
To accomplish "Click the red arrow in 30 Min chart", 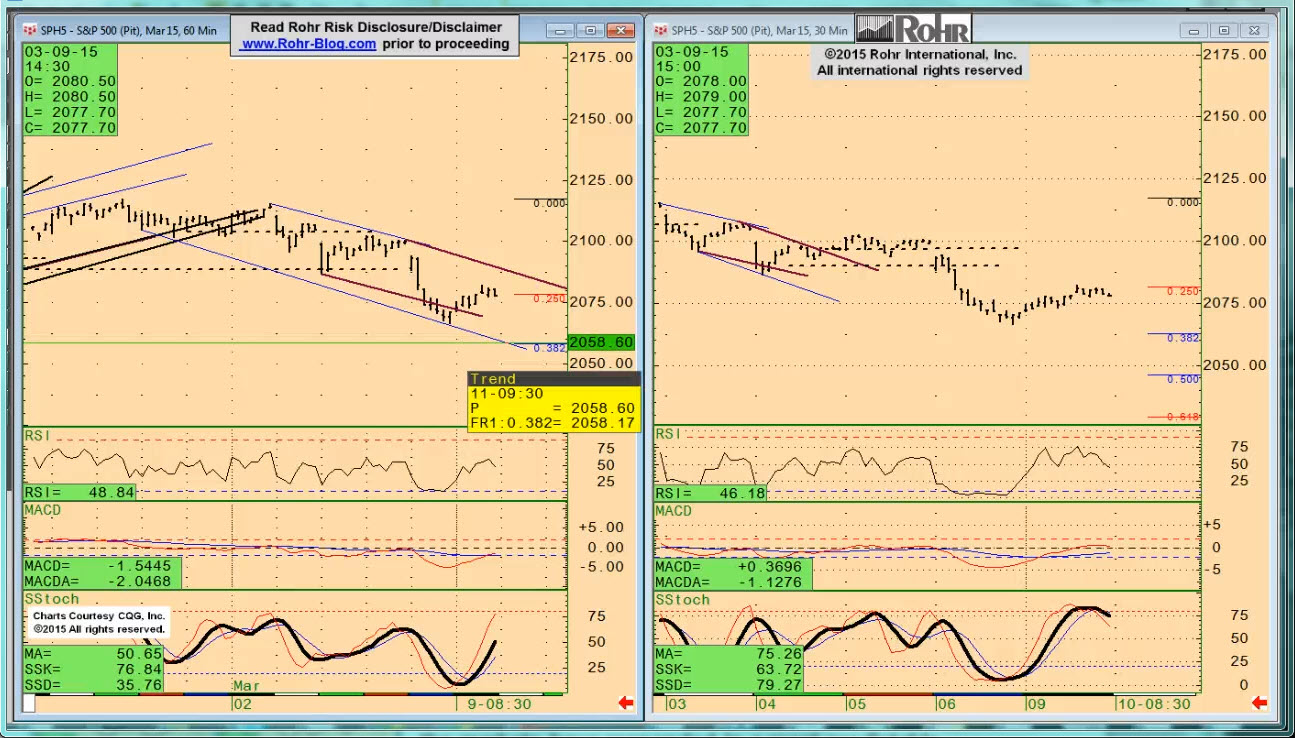I will pyautogui.click(x=1259, y=703).
